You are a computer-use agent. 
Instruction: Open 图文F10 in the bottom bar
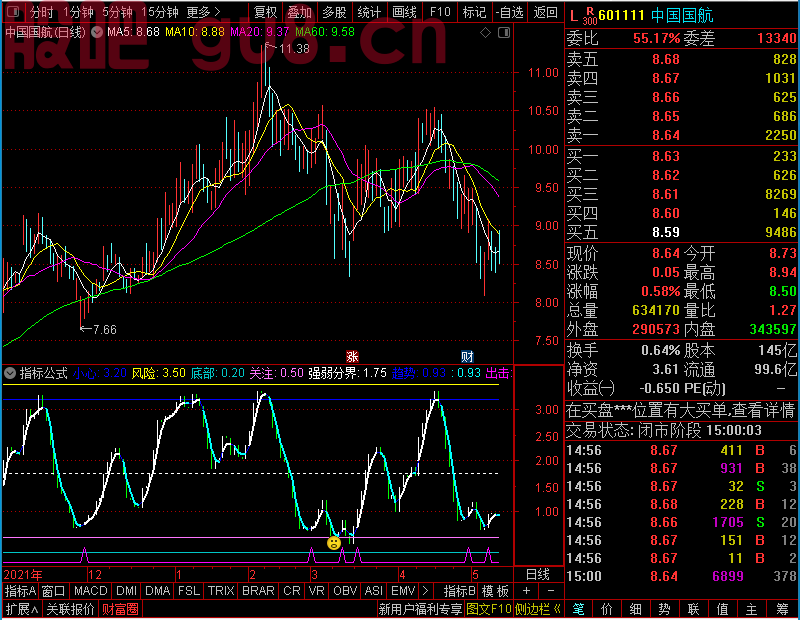489,609
